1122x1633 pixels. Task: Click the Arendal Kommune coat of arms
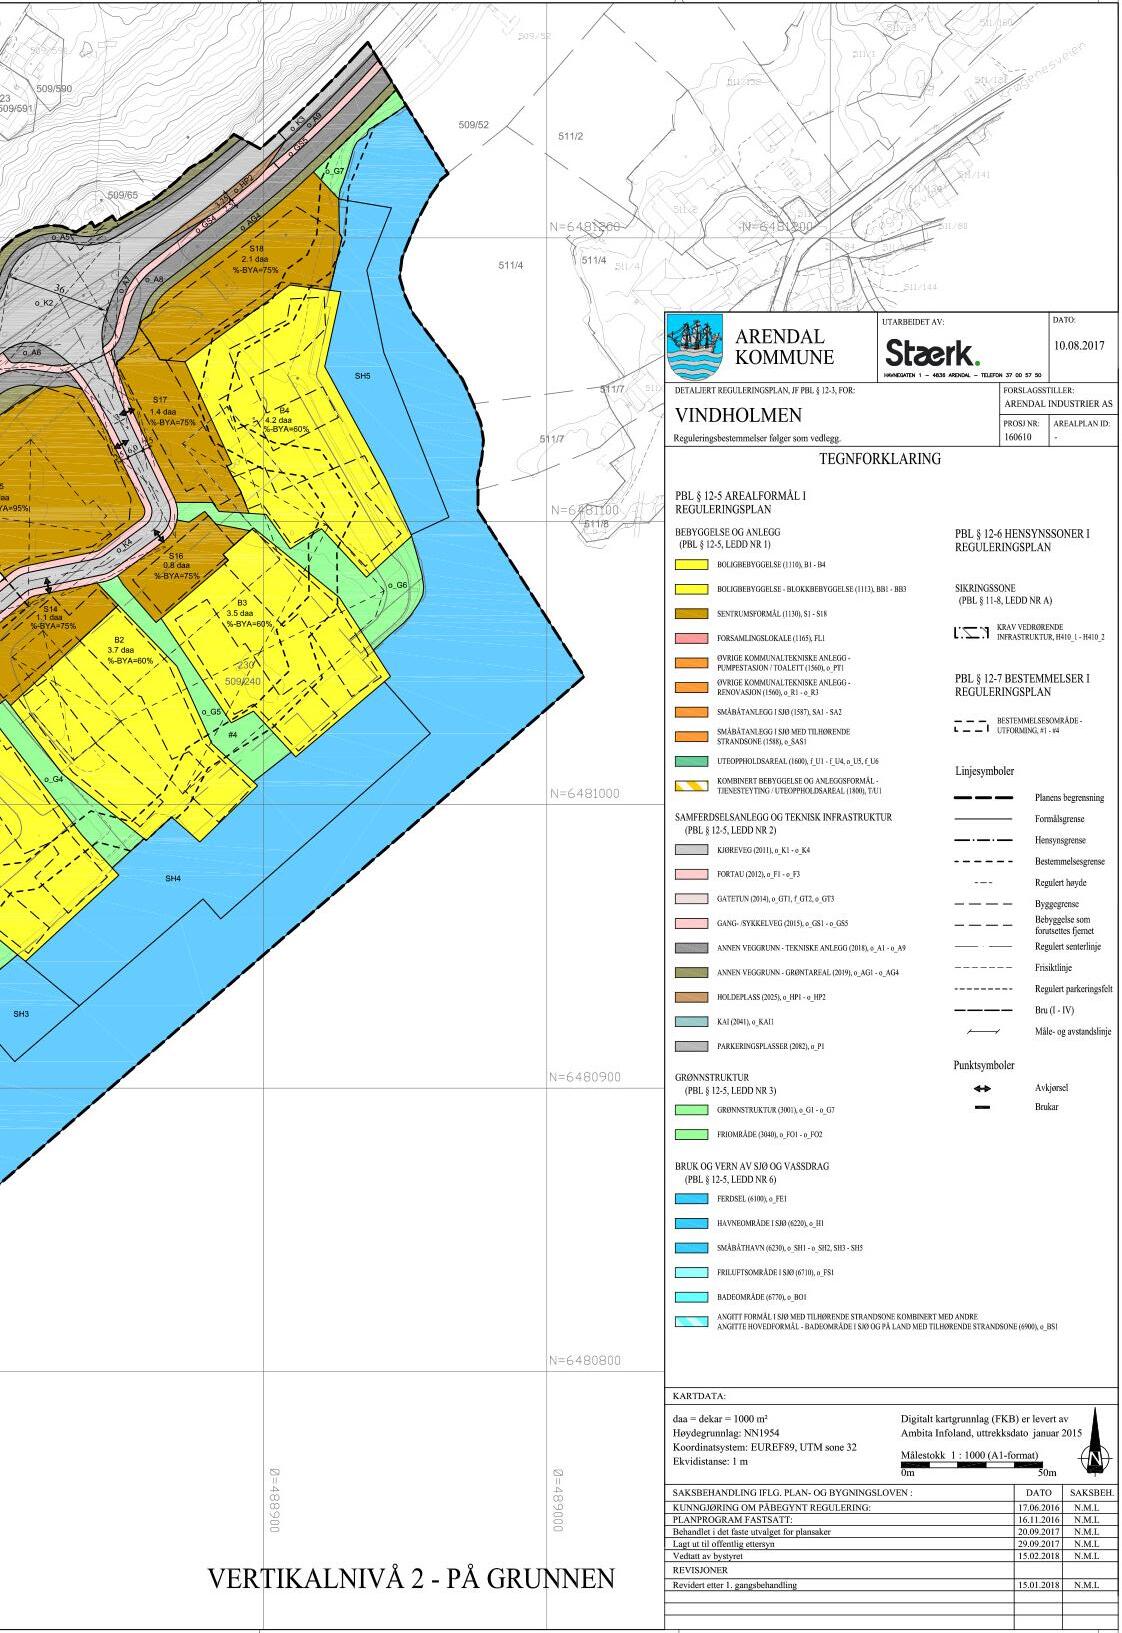tap(696, 347)
